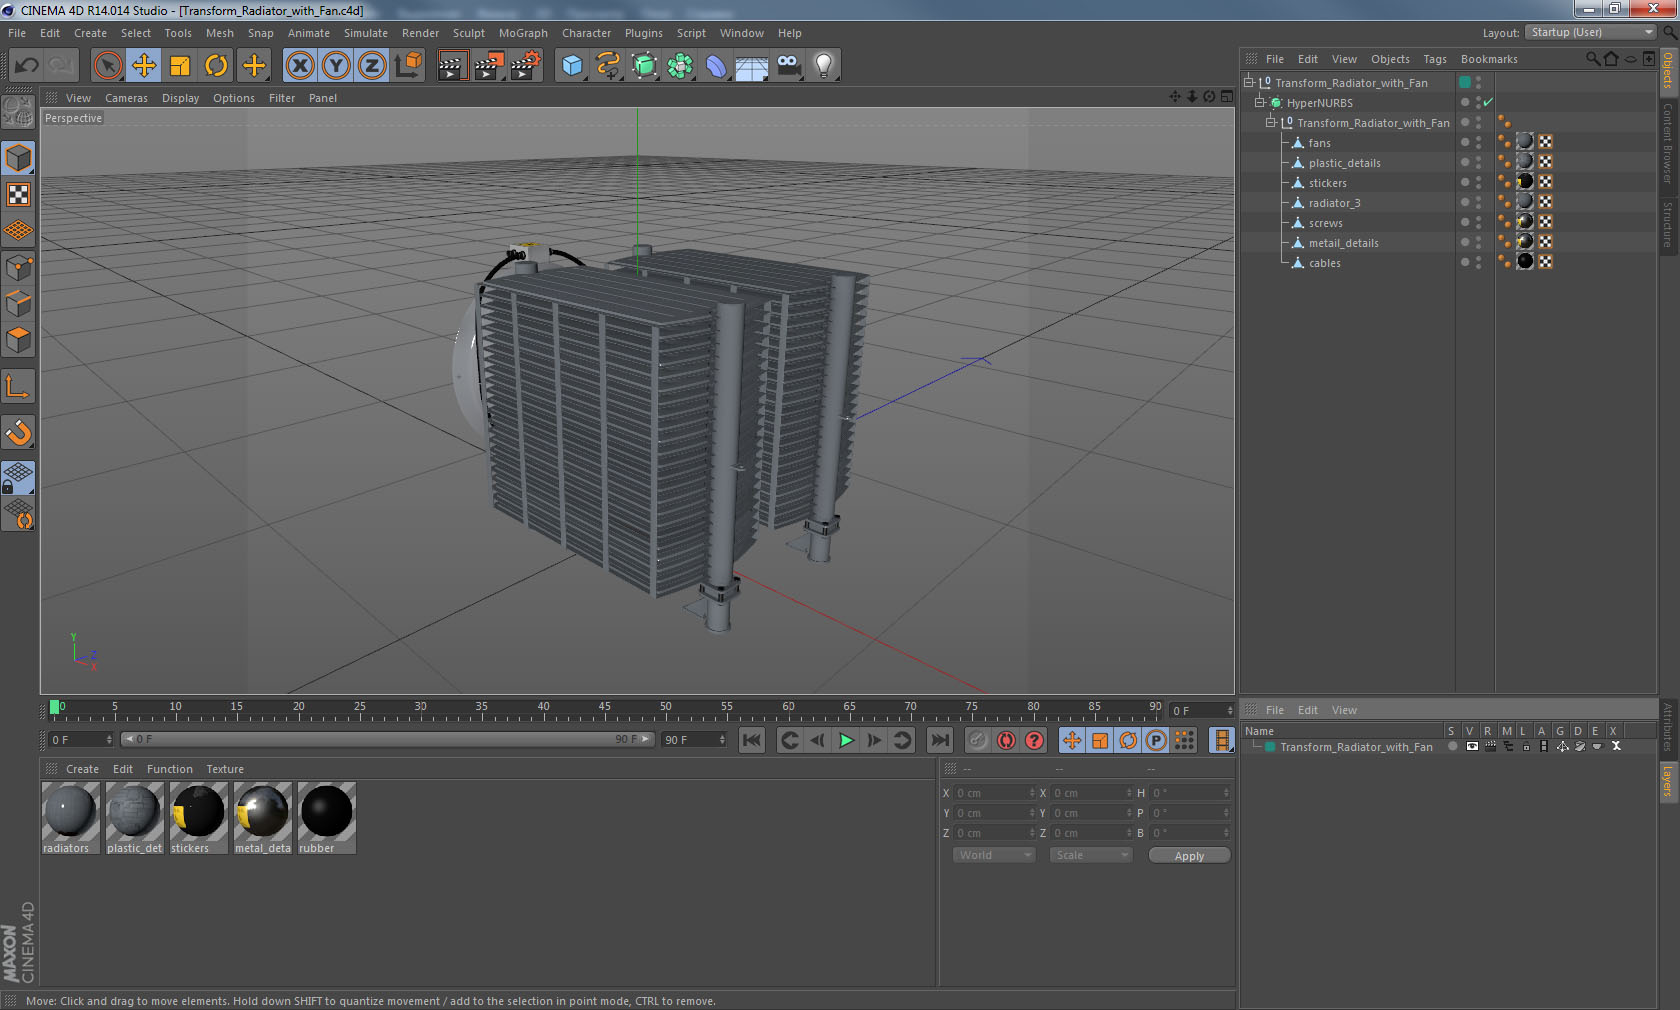Enable the Axis tool
The height and width of the screenshot is (1010, 1680).
pyautogui.click(x=18, y=386)
